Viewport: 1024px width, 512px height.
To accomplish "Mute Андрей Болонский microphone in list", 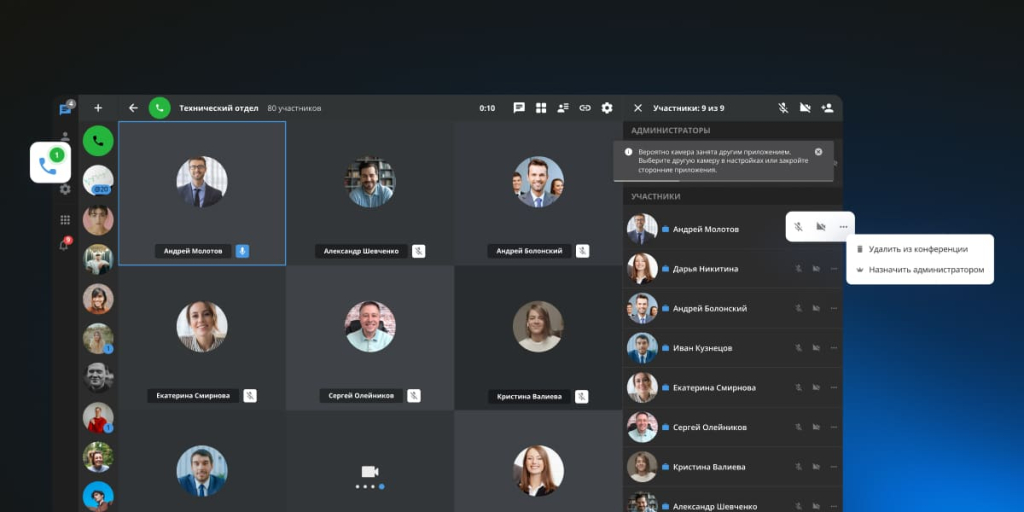I will pyautogui.click(x=798, y=308).
